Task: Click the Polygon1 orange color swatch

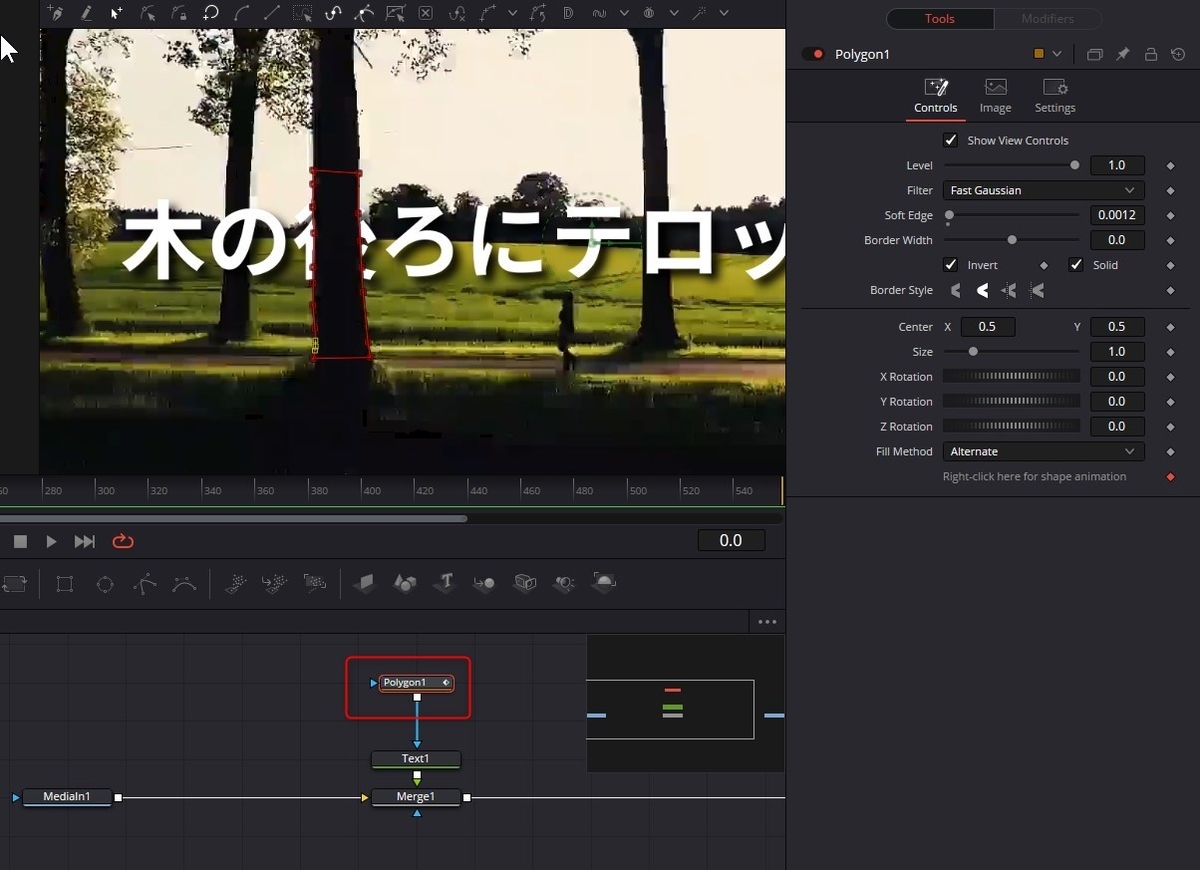Action: coord(1039,54)
